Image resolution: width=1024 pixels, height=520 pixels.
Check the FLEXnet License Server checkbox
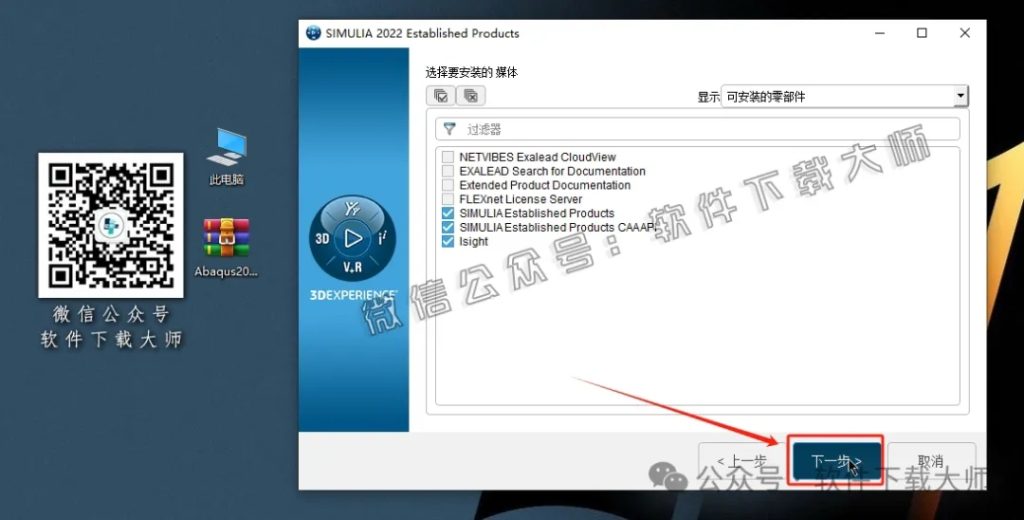(x=447, y=199)
